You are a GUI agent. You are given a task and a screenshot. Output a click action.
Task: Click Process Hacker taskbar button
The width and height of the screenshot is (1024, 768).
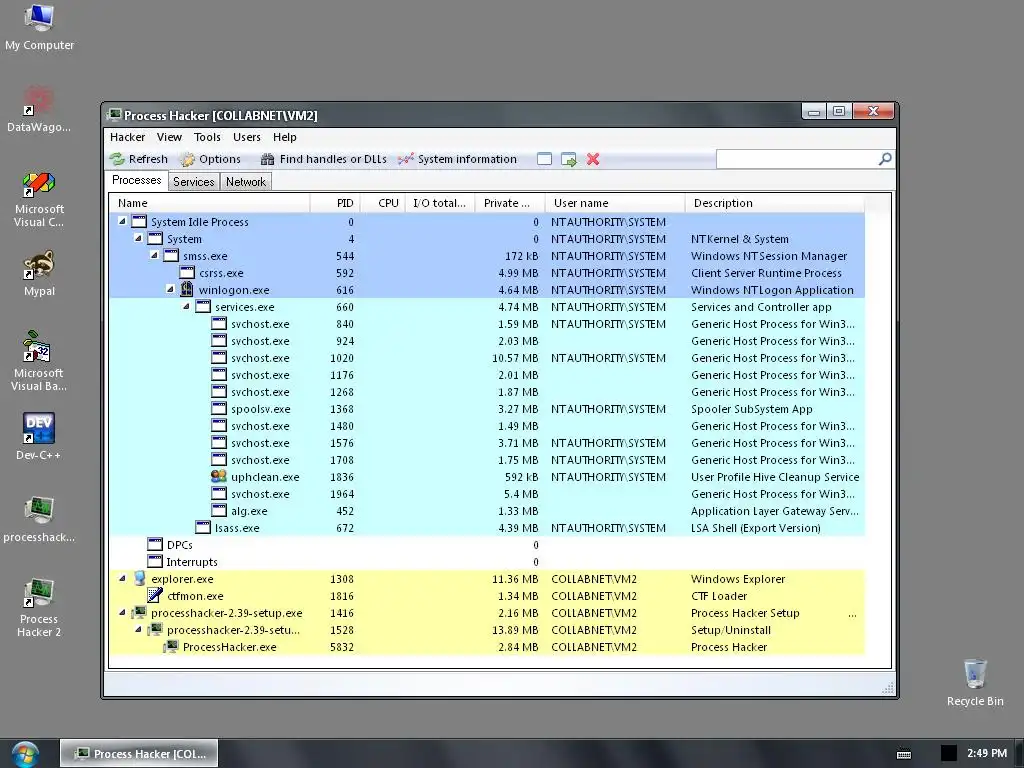pyautogui.click(x=139, y=754)
